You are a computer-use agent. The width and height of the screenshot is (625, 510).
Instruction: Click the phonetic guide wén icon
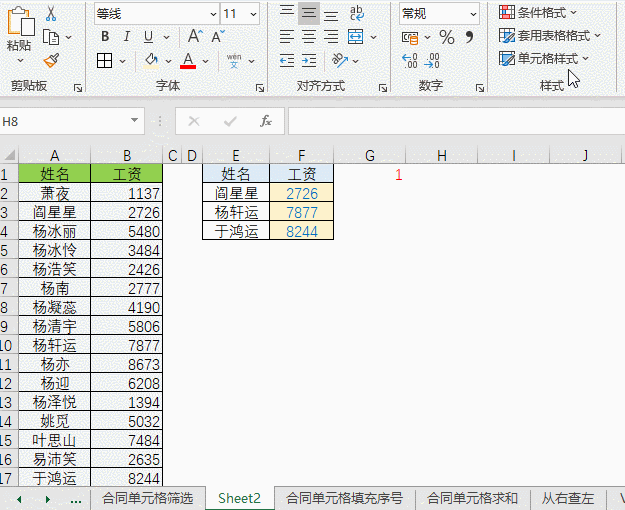[x=234, y=61]
